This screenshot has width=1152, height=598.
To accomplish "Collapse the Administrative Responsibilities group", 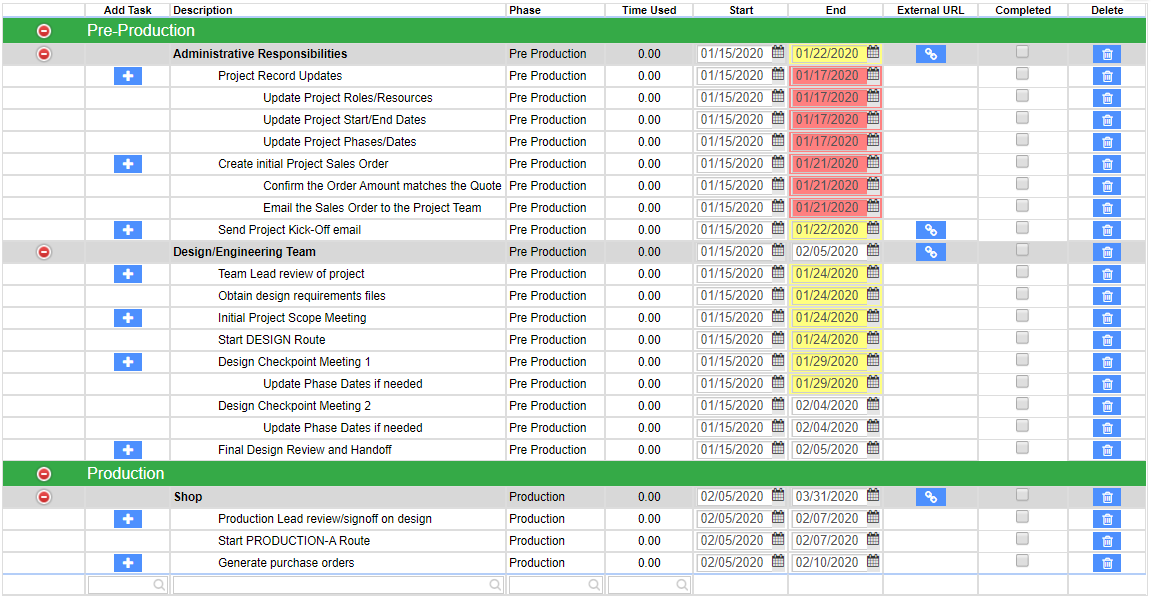I will [x=44, y=54].
